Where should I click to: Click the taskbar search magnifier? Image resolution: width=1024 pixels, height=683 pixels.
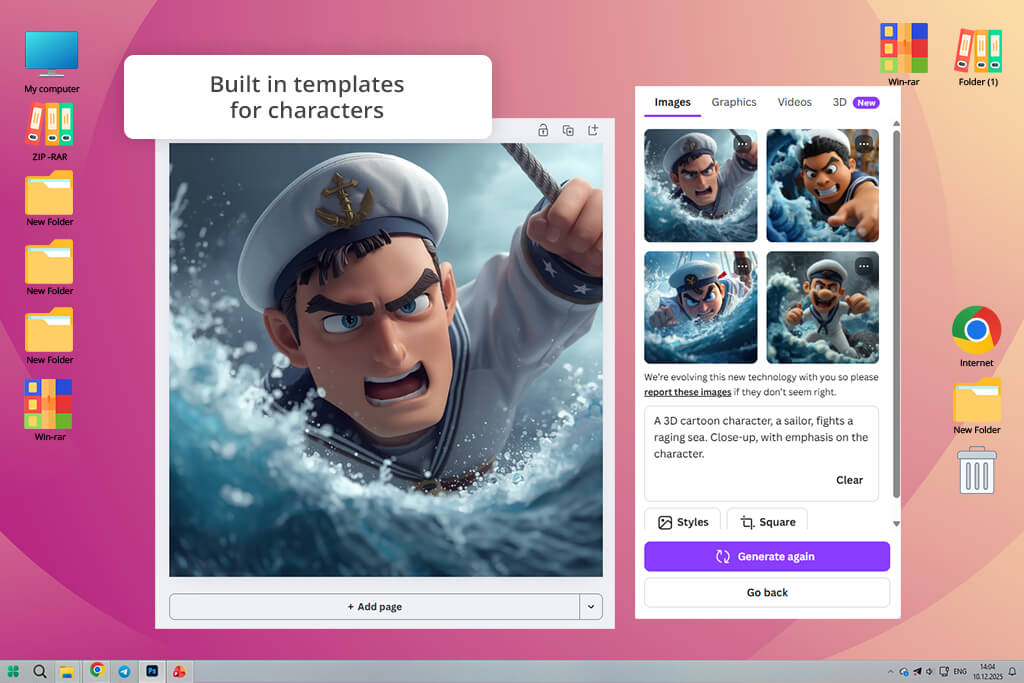click(40, 671)
